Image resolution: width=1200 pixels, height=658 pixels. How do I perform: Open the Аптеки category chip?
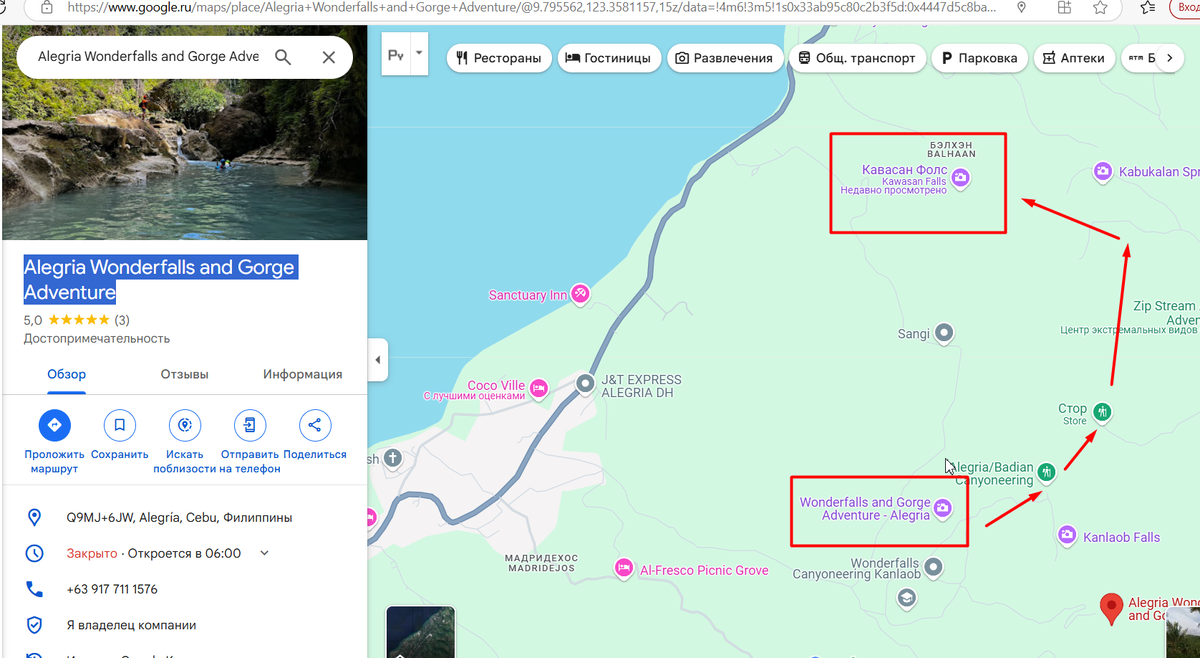1074,58
